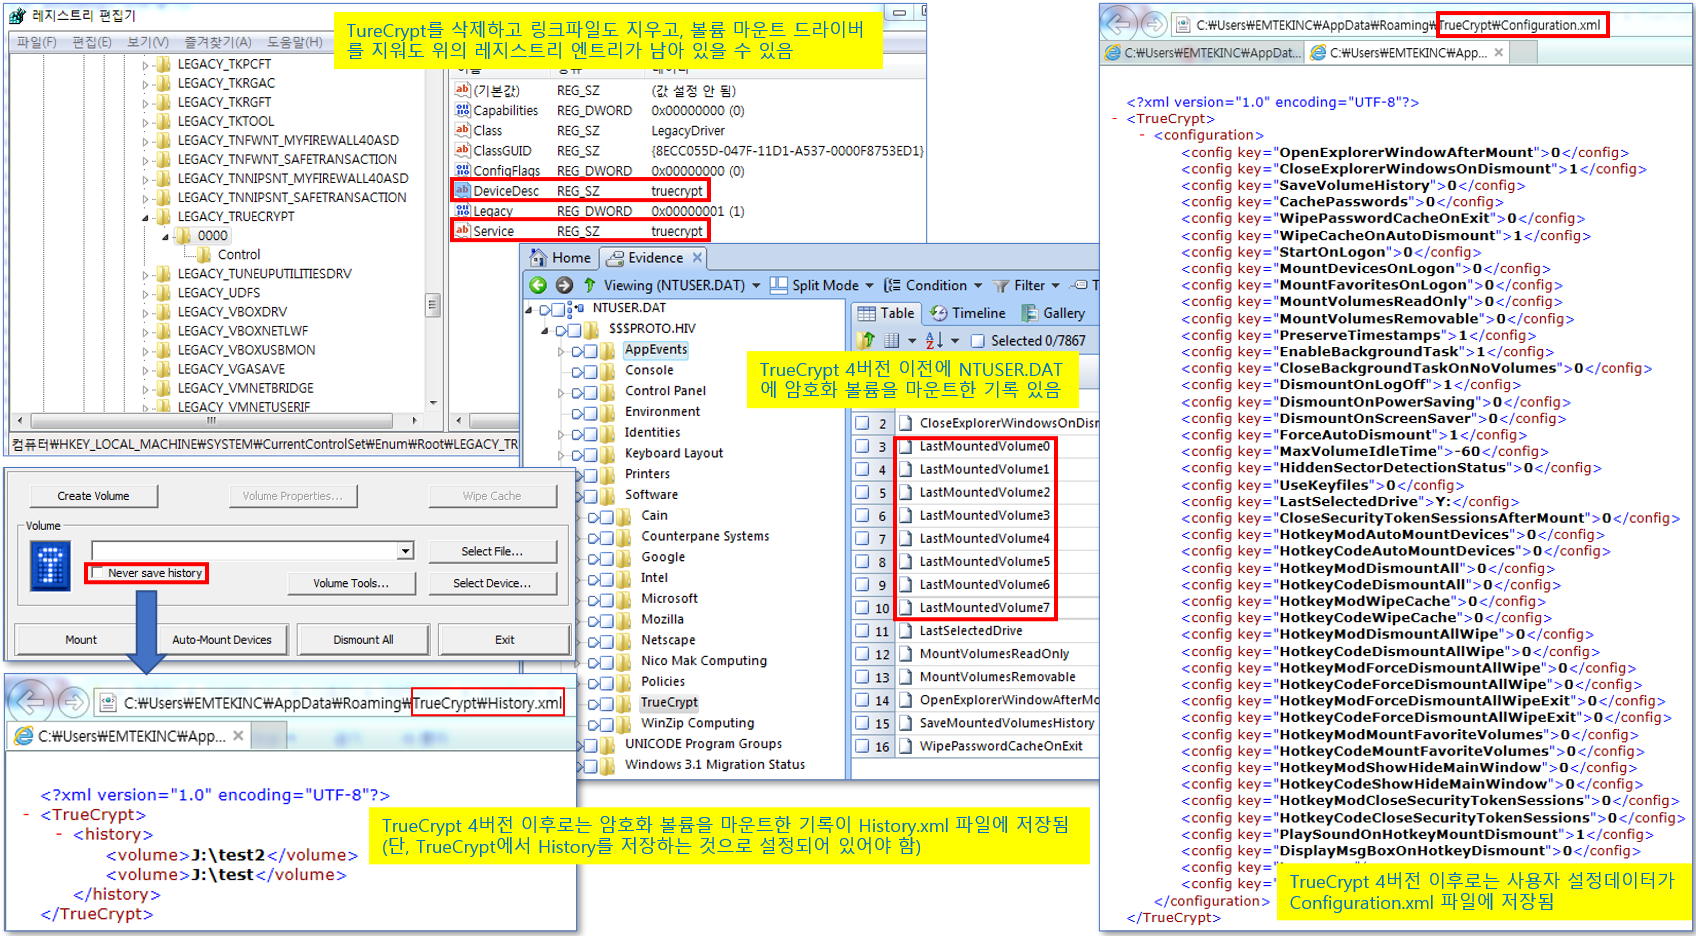Check the row checkbox for MountVolumesReadOnly
1696x936 pixels.
pyautogui.click(x=862, y=653)
